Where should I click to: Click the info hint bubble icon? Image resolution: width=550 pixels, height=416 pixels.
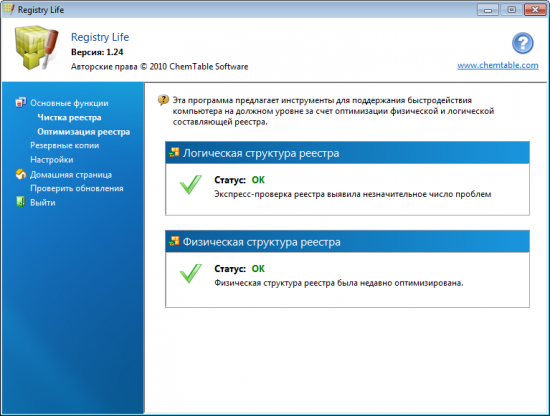coord(163,100)
